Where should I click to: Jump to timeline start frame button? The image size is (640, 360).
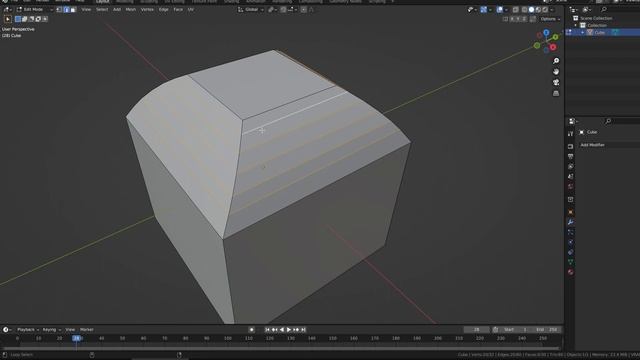click(x=267, y=330)
